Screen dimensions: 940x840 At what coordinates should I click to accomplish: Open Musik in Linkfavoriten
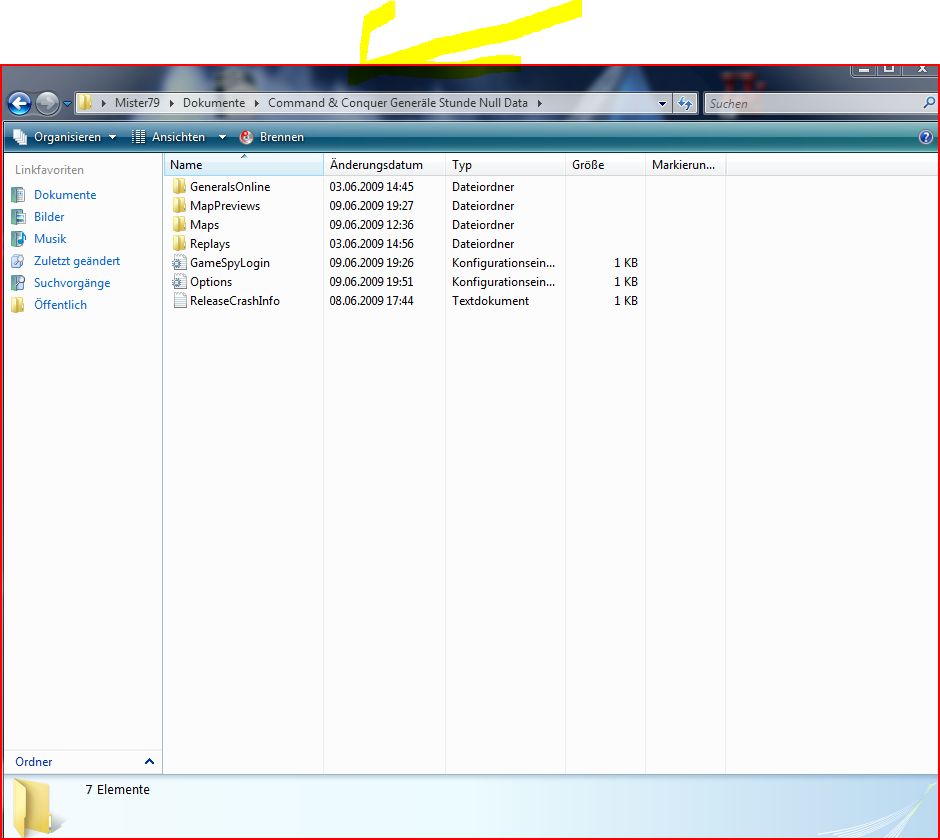click(x=50, y=239)
